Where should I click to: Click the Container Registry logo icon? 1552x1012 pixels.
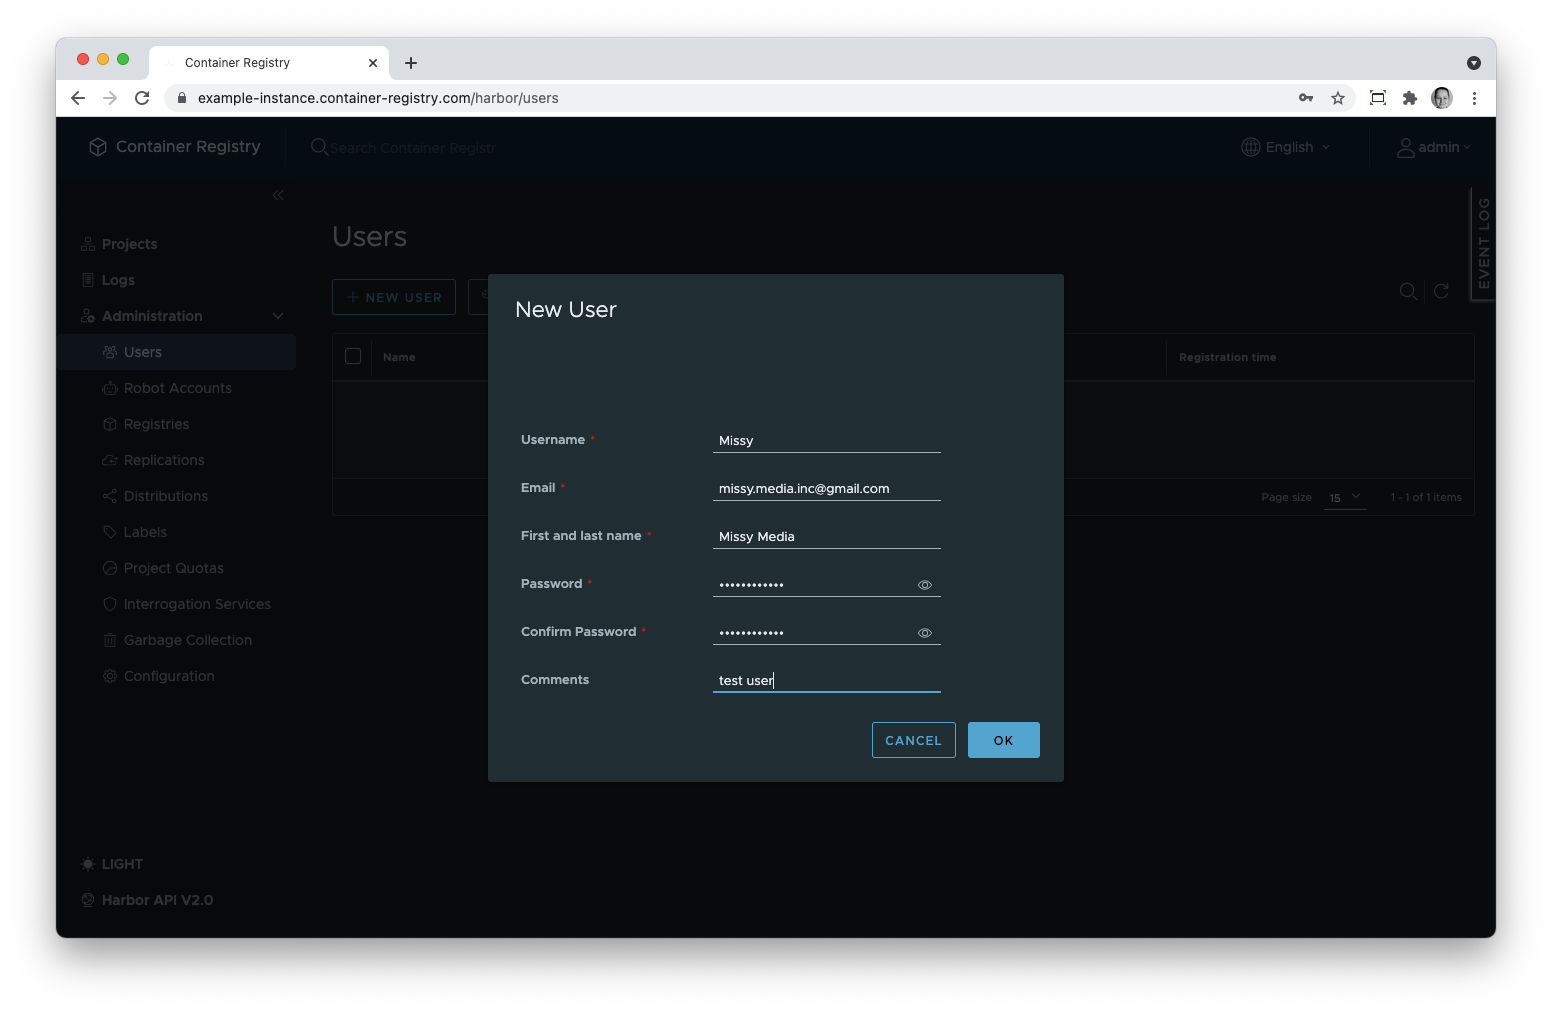pyautogui.click(x=97, y=147)
